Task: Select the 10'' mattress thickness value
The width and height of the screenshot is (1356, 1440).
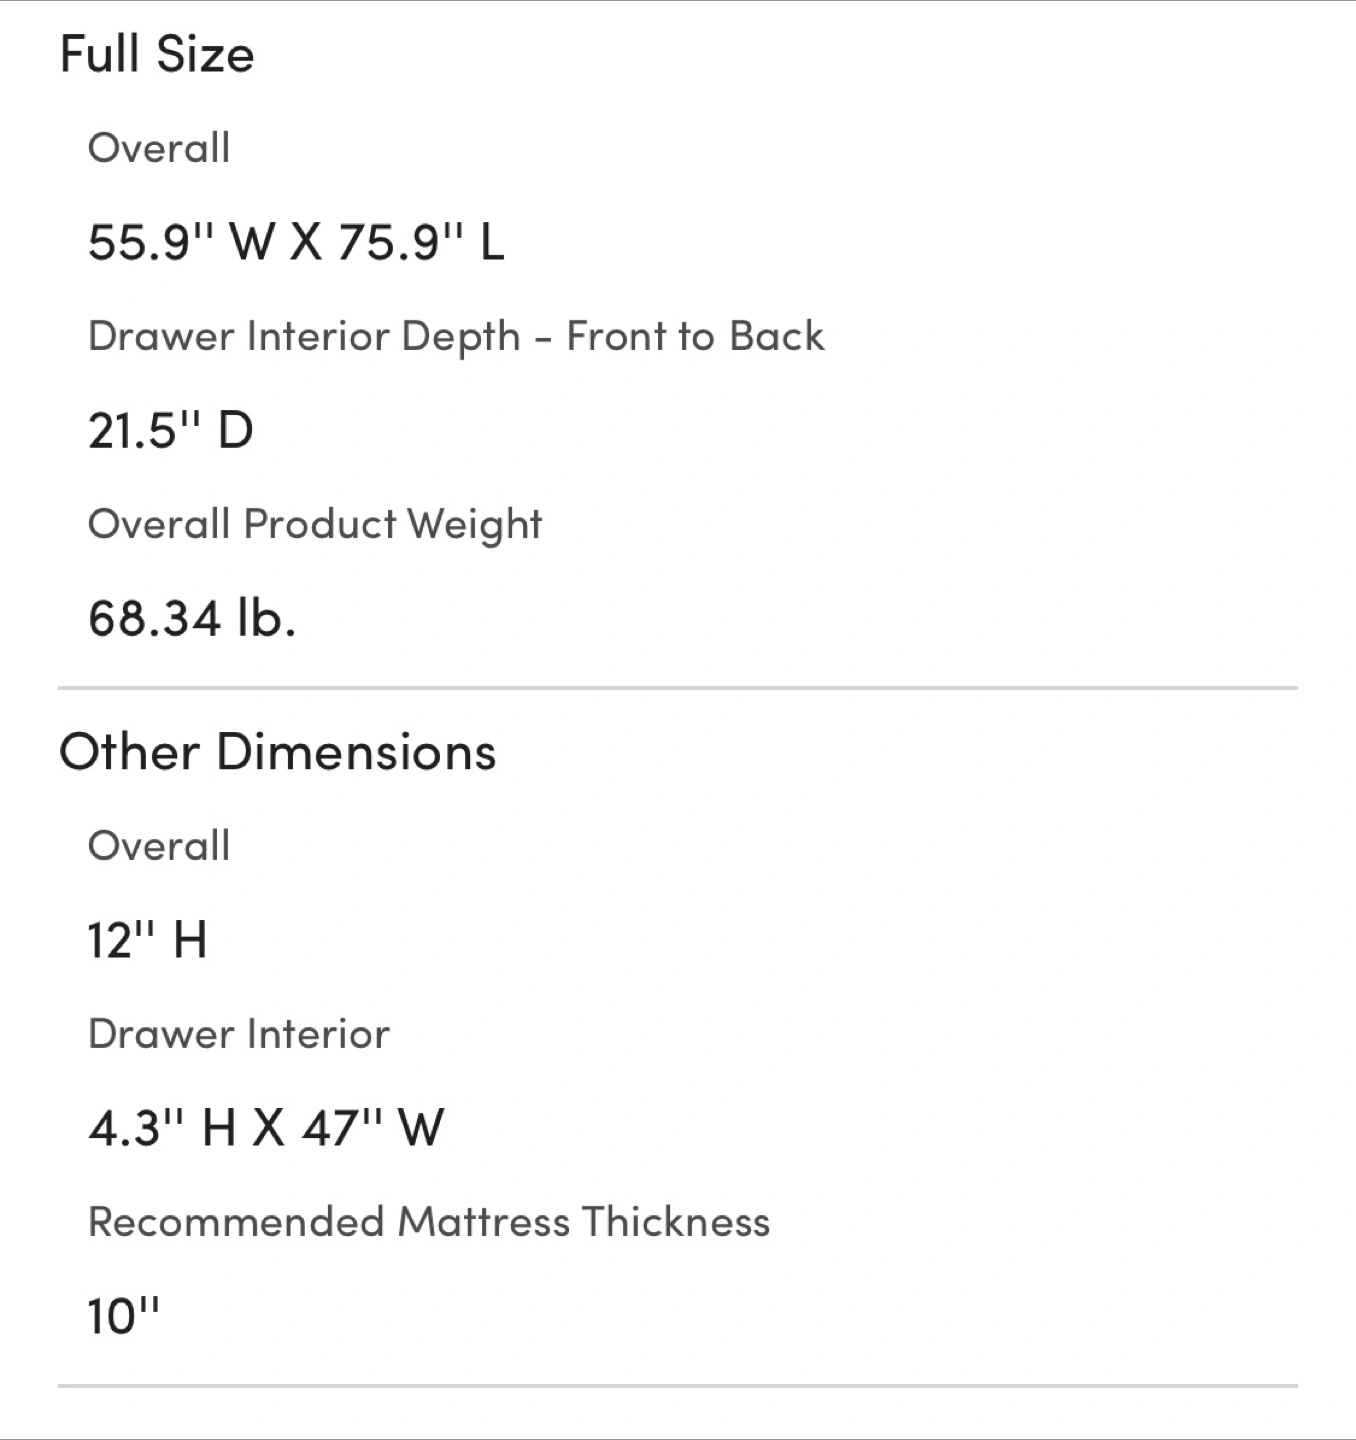Action: 124,1317
